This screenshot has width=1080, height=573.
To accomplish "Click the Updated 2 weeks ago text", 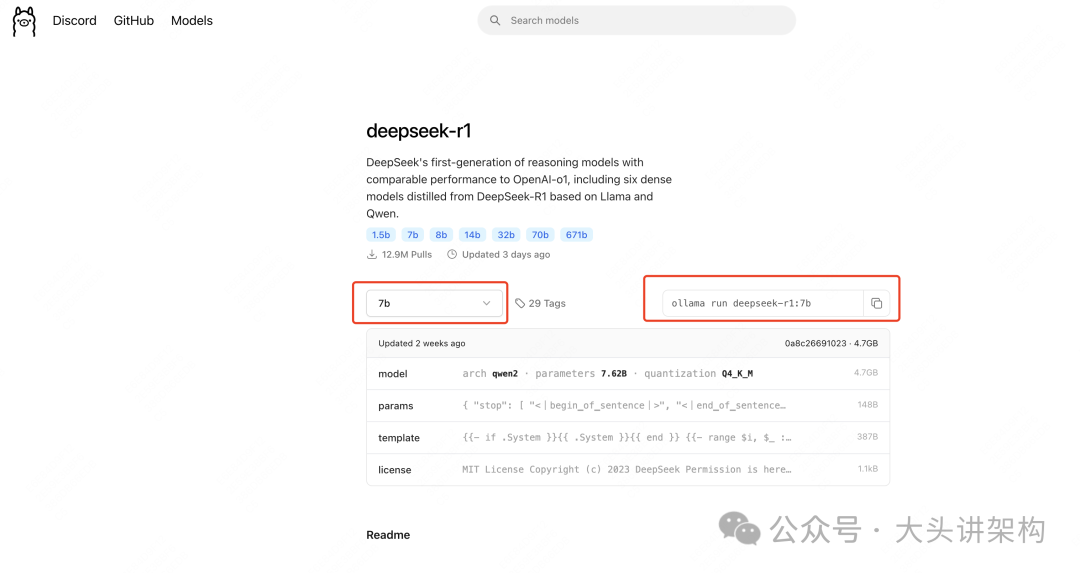I will [x=422, y=343].
